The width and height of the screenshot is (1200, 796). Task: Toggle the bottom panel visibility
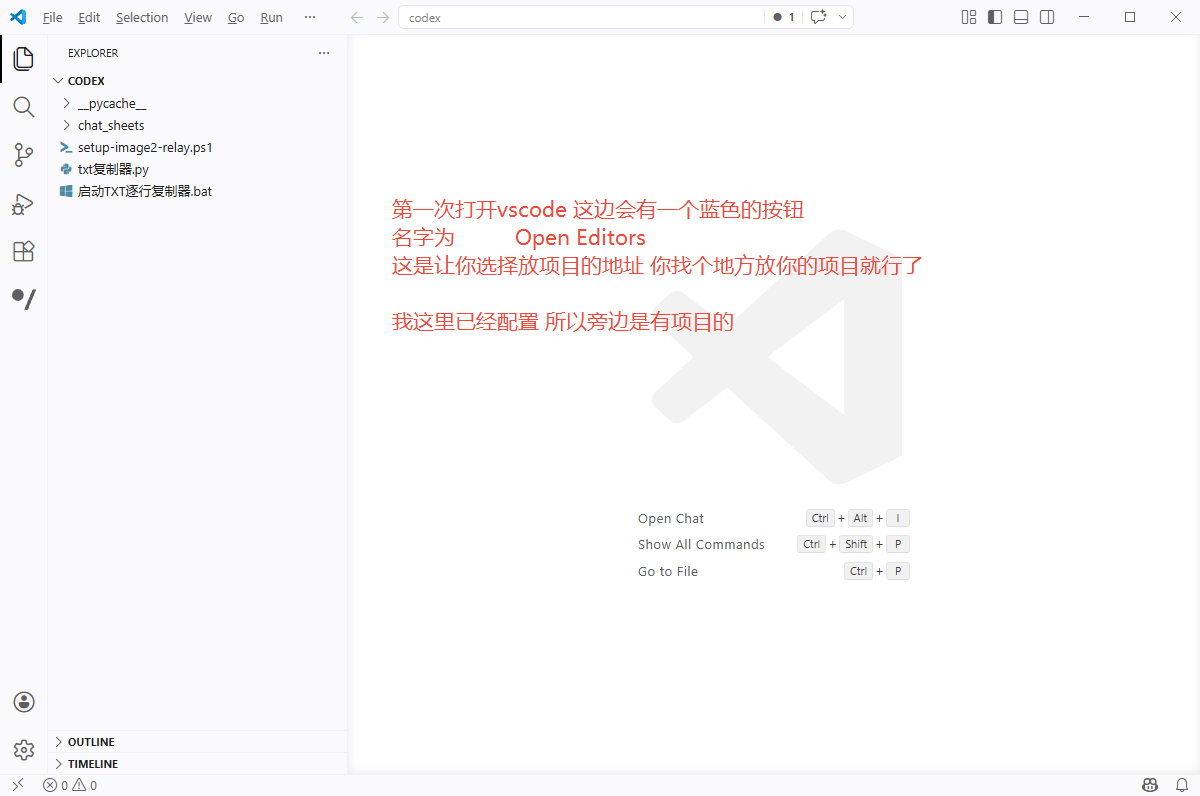(1021, 17)
